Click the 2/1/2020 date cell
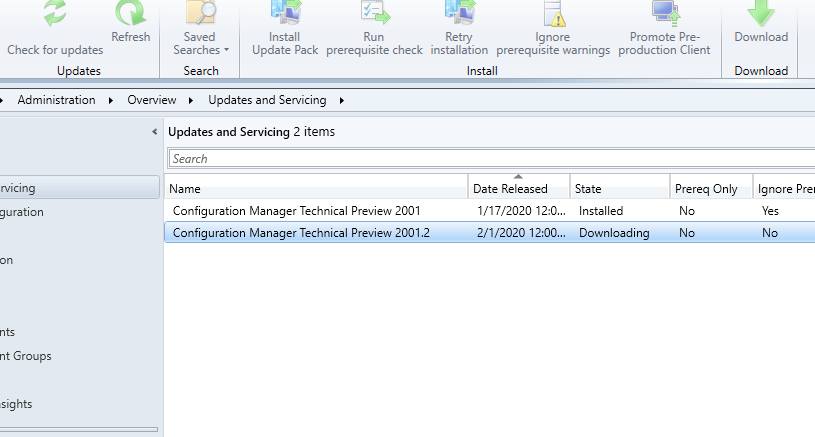Viewport: 815px width, 437px height. click(x=521, y=233)
